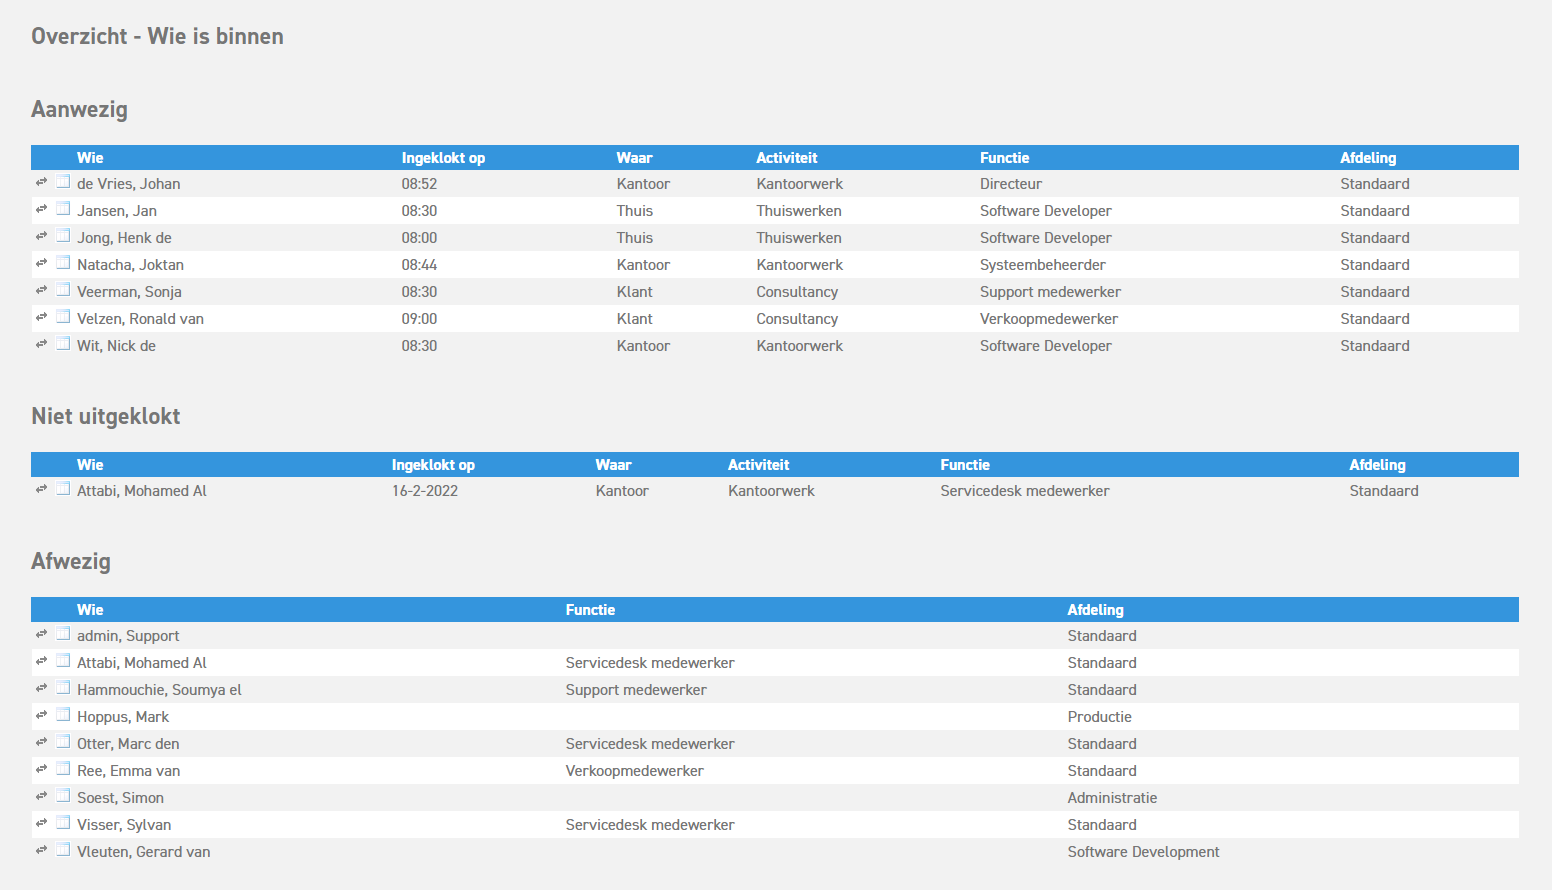Click the swap arrows icon for Veerman, Sonja
Viewport: 1552px width, 890px height.
41,290
